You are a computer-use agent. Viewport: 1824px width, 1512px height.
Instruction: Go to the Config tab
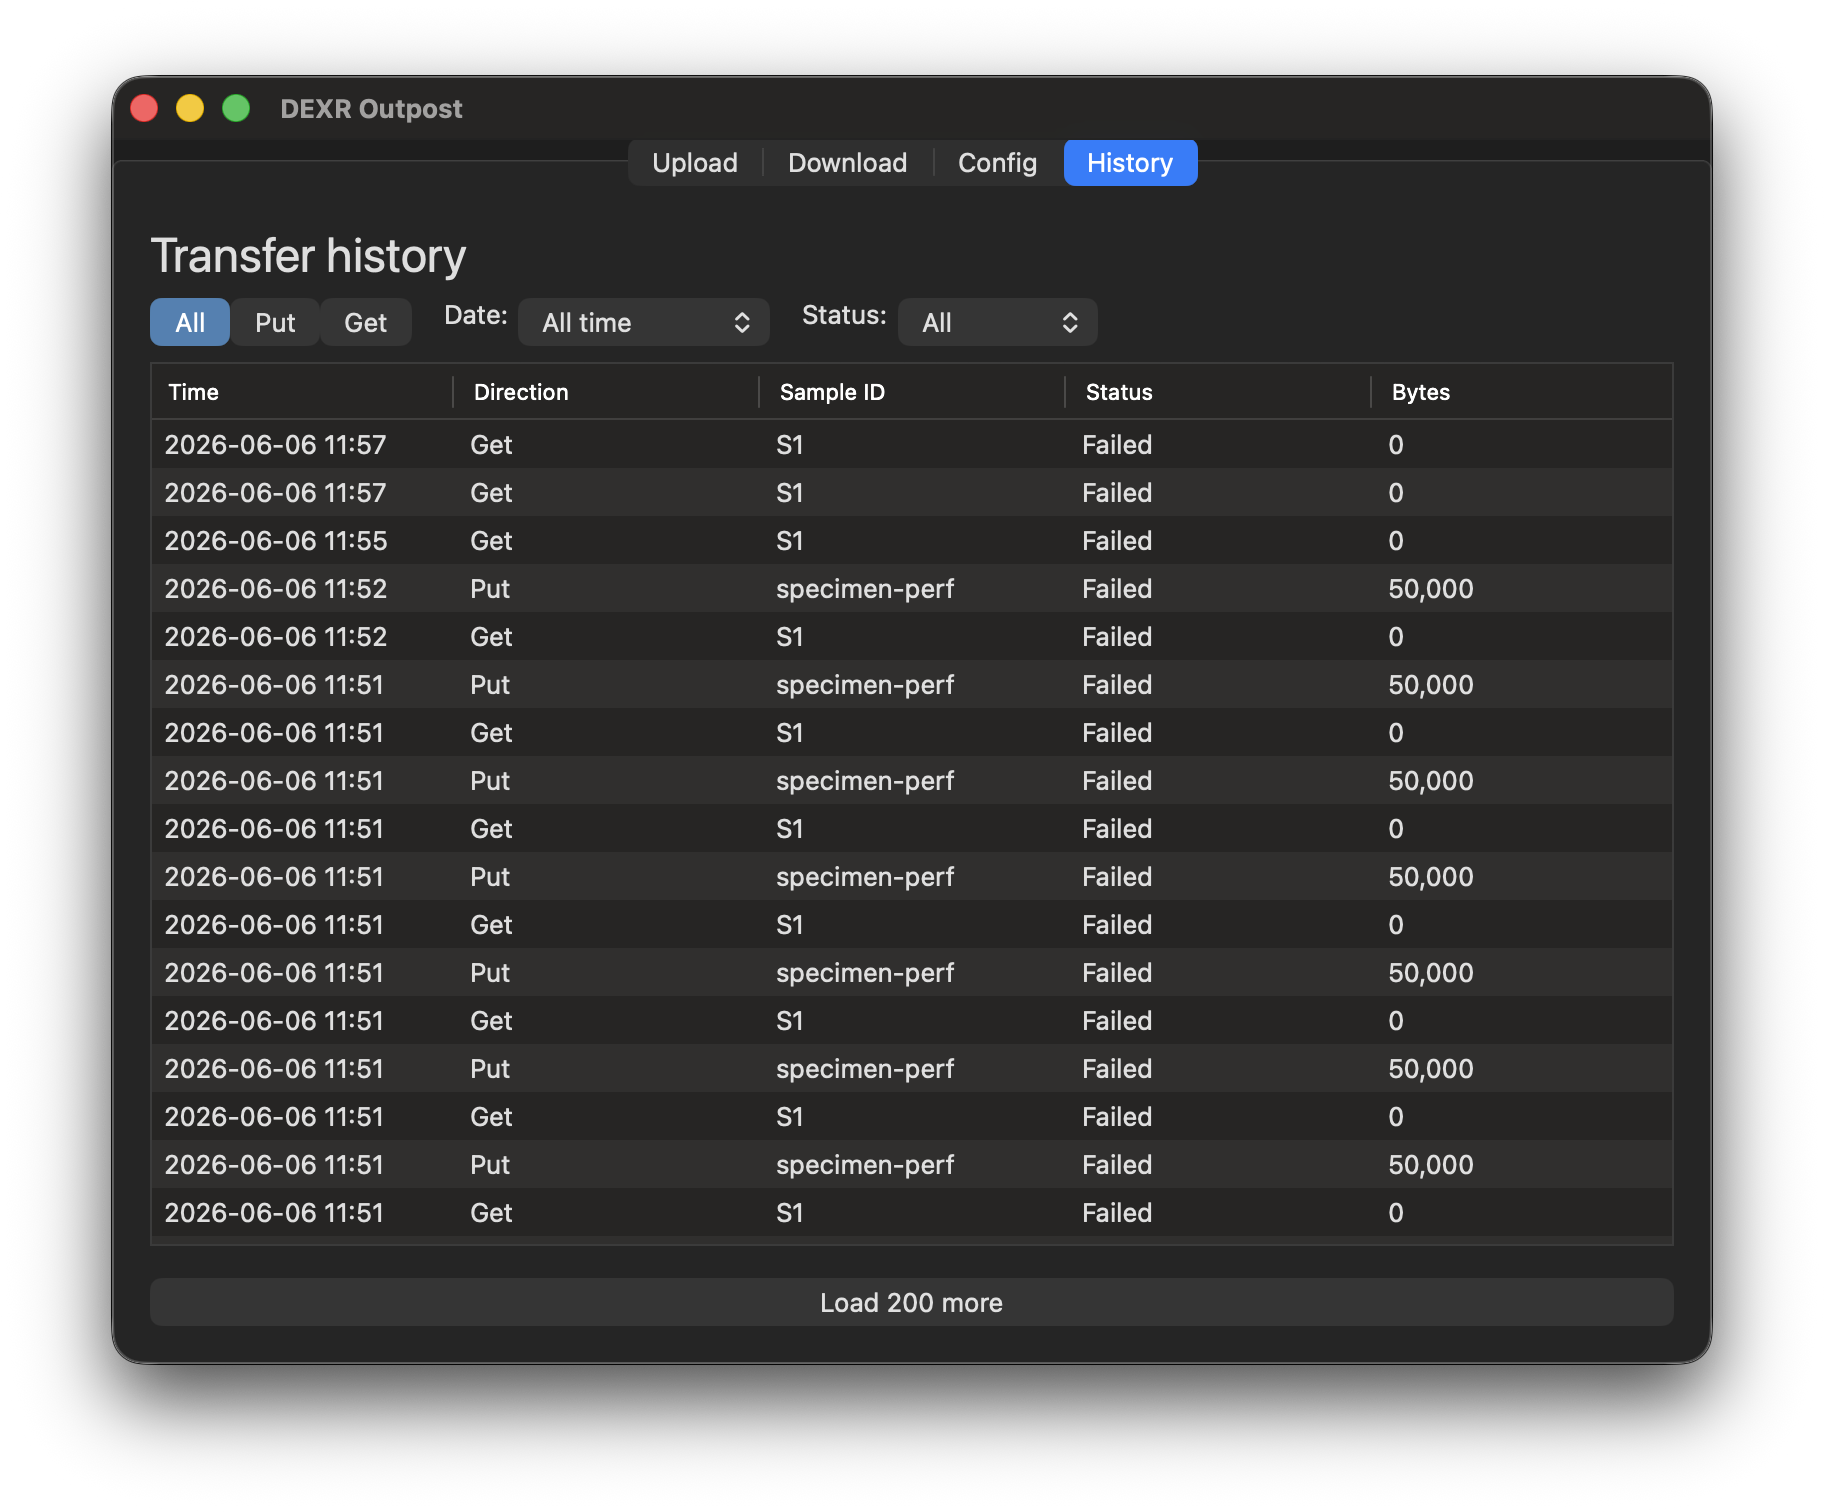pyautogui.click(x=997, y=163)
